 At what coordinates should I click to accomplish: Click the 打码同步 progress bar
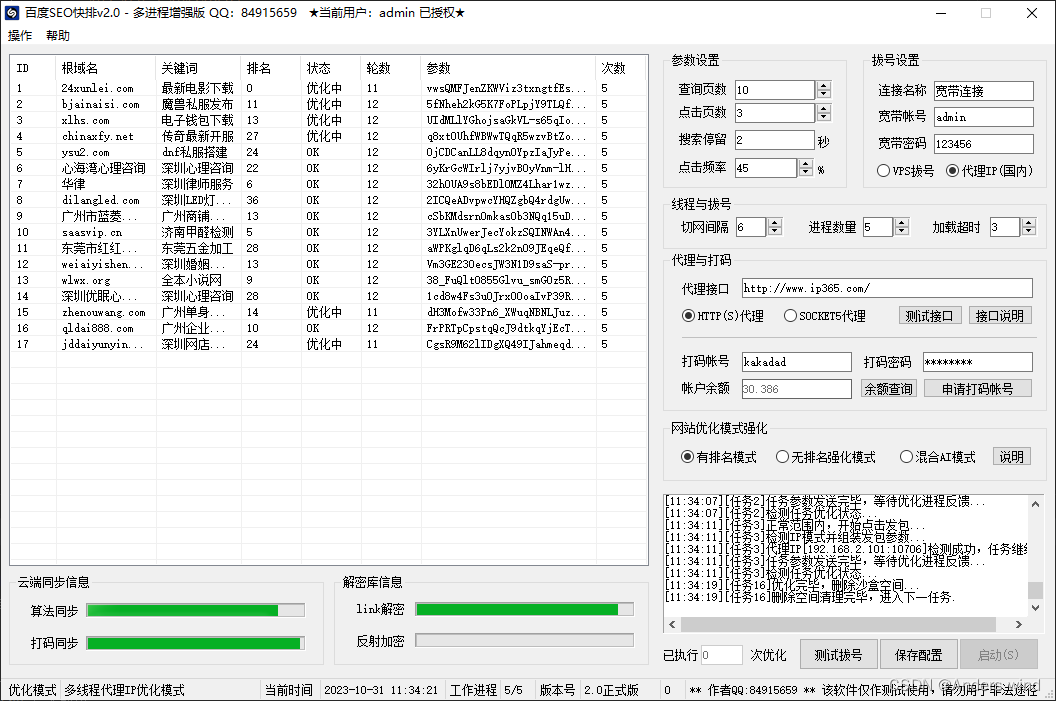(x=196, y=643)
